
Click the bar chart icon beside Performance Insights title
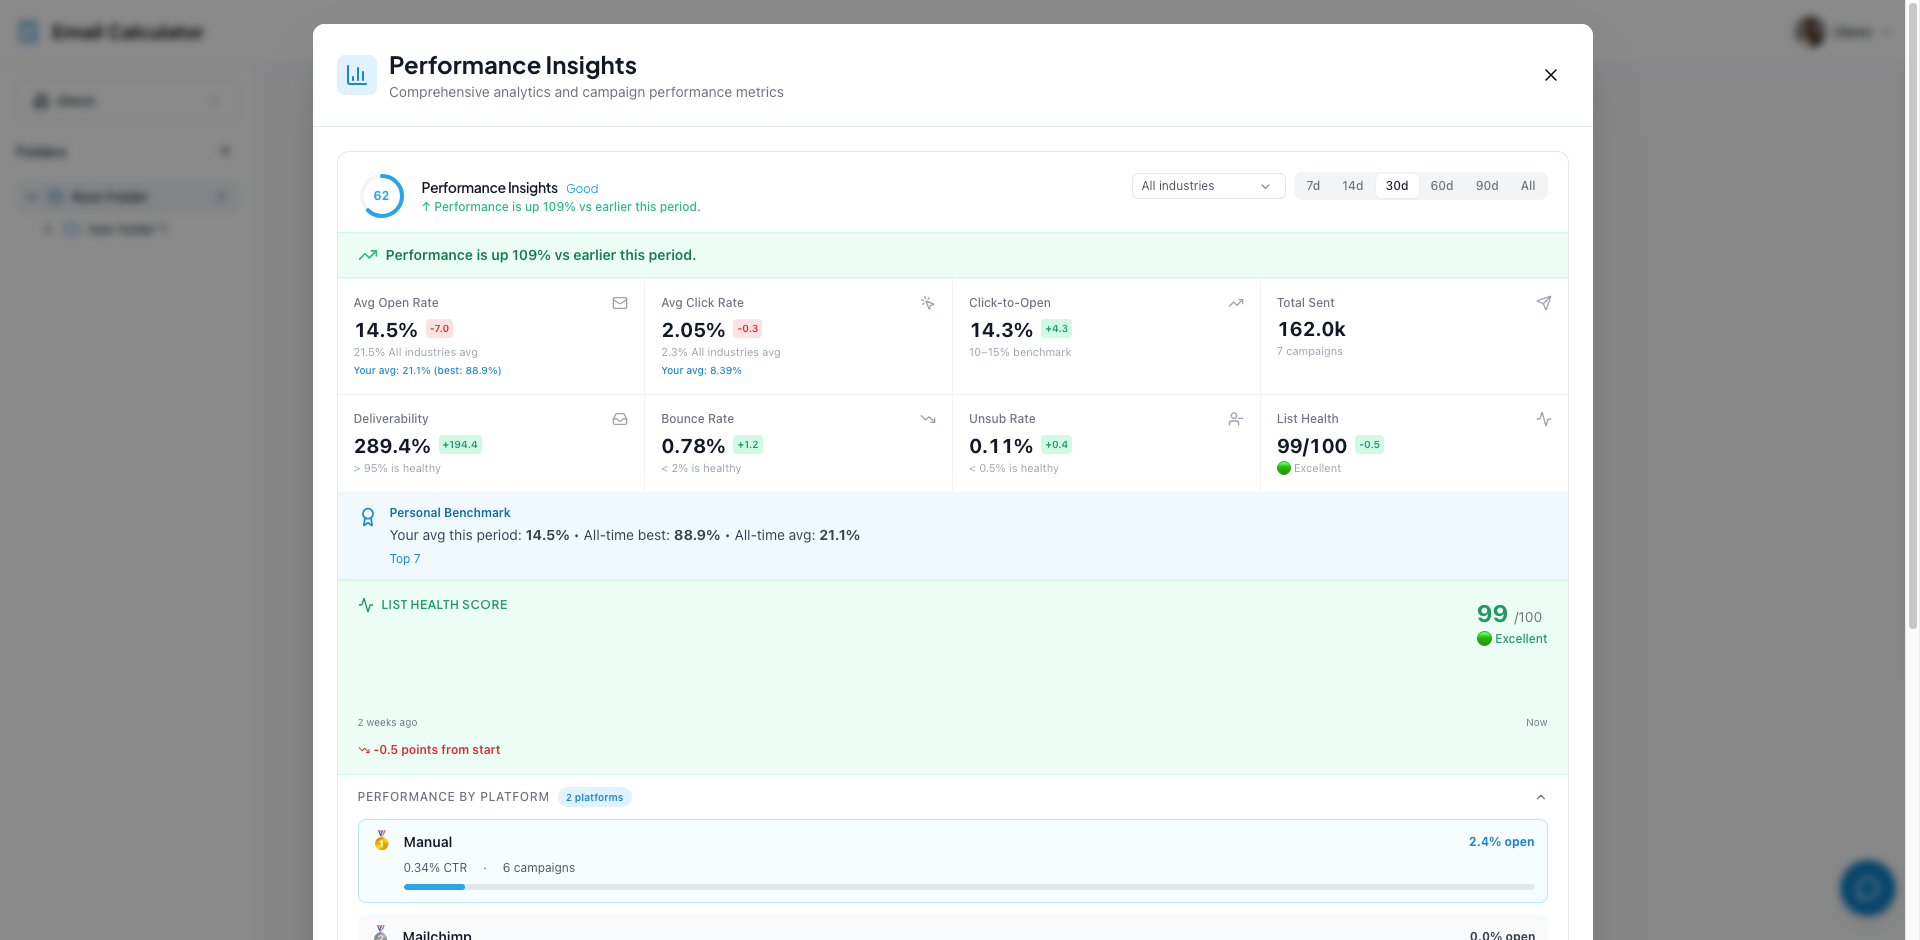point(357,75)
